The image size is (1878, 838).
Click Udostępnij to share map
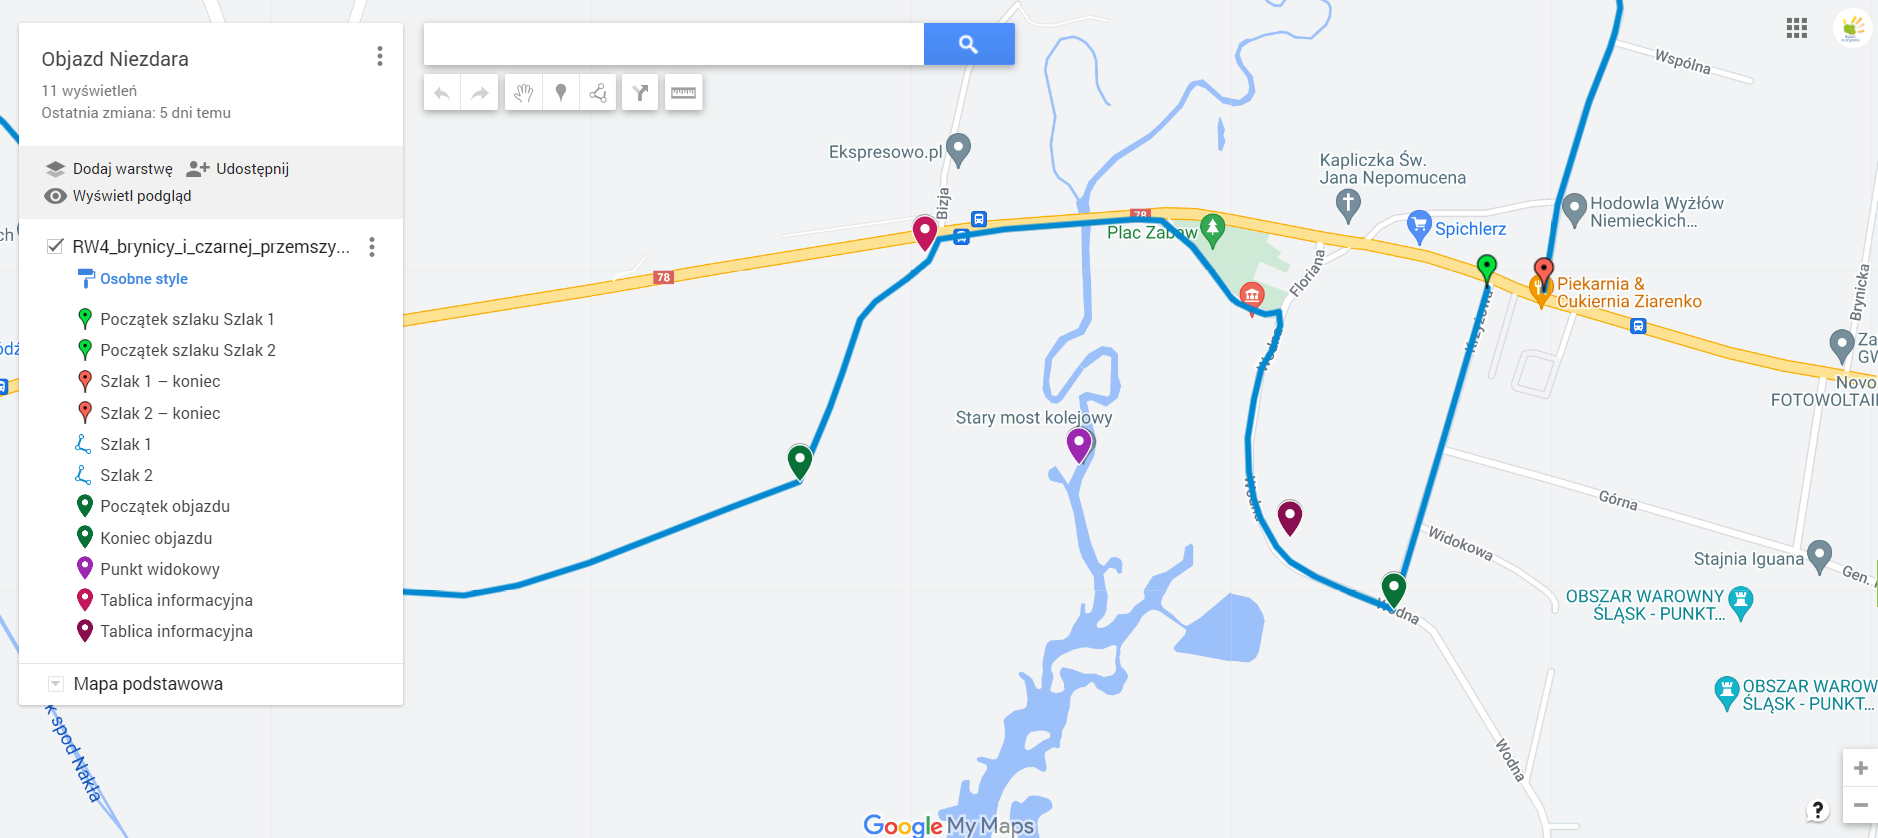click(238, 169)
